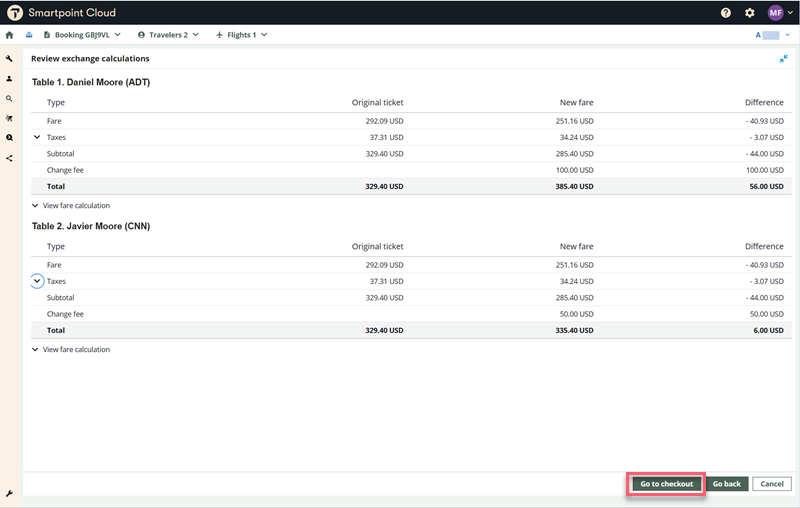The height and width of the screenshot is (508, 800).
Task: Collapse the panel using the blue arrows icon
Action: pyautogui.click(x=784, y=59)
